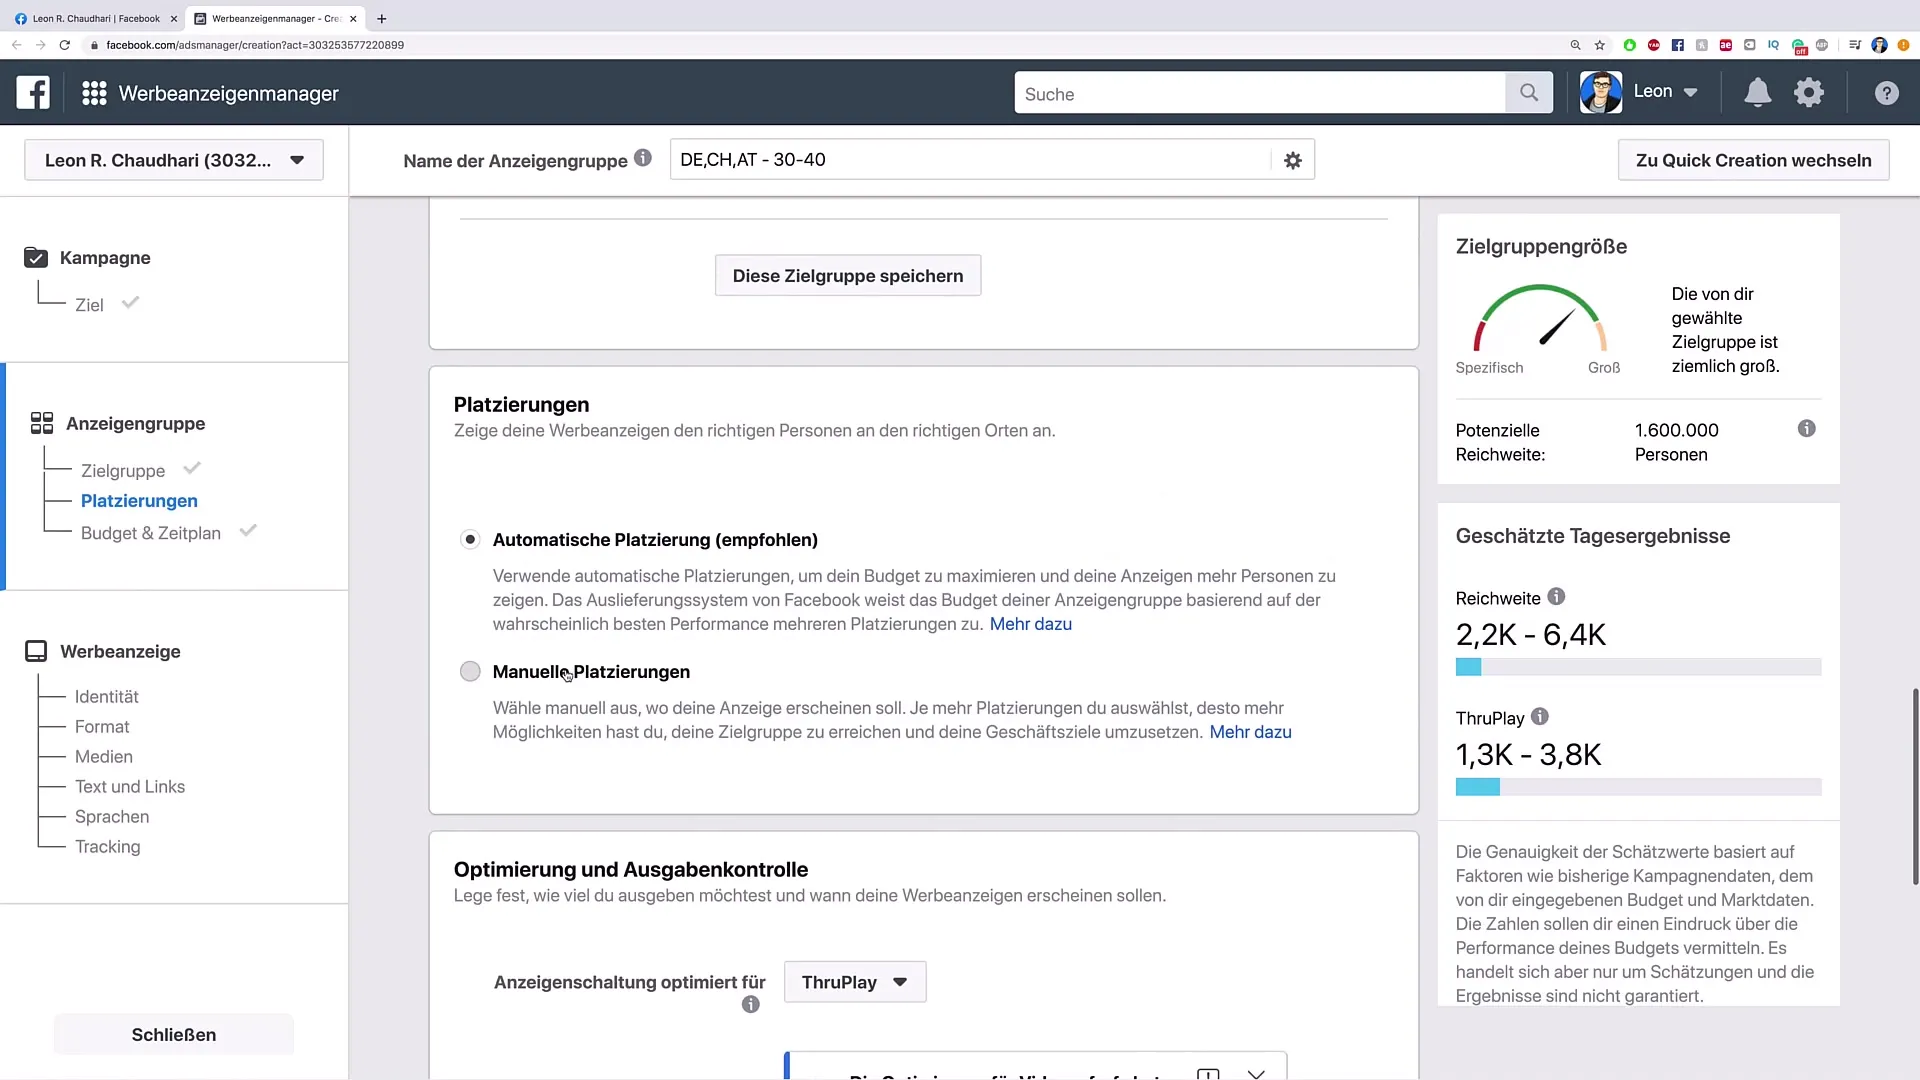Click Werbeanzeige section in left sidebar

[120, 651]
